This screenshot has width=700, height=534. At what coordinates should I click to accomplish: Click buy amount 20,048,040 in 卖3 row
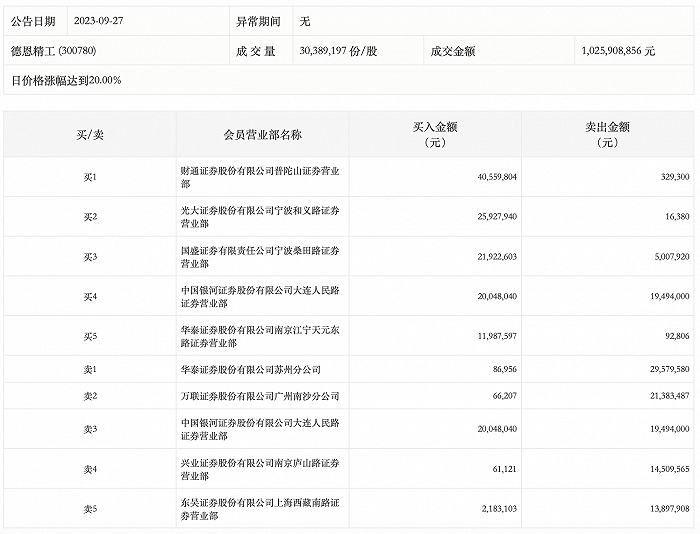point(497,429)
